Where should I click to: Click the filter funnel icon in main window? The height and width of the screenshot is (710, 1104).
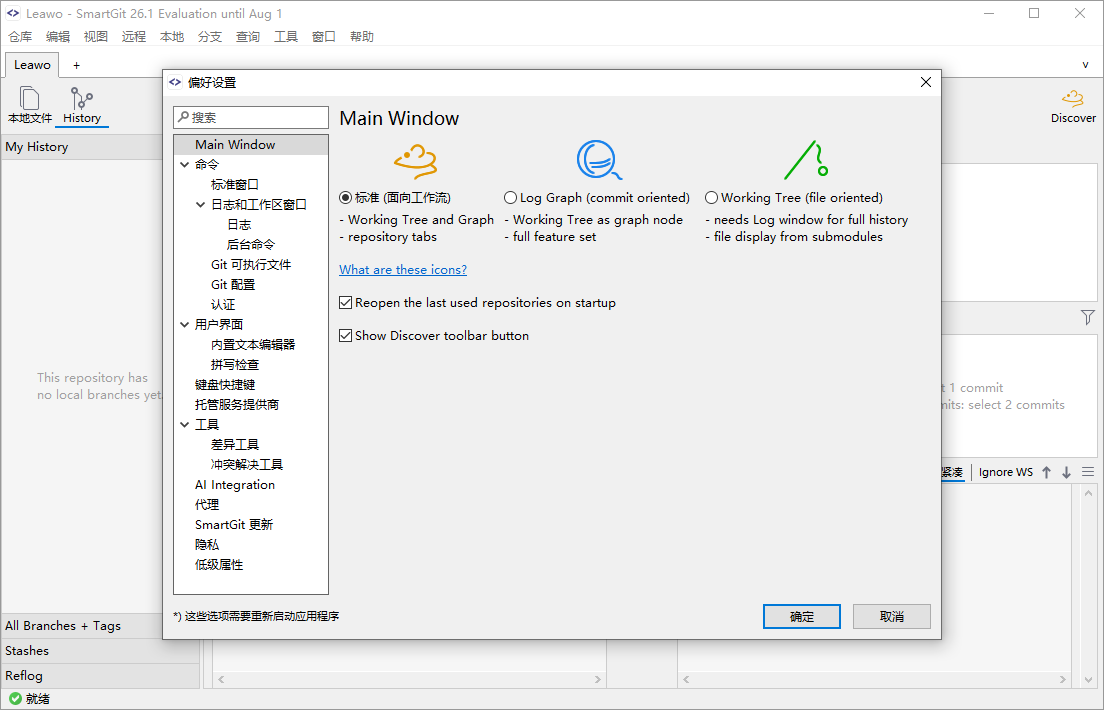1088,318
